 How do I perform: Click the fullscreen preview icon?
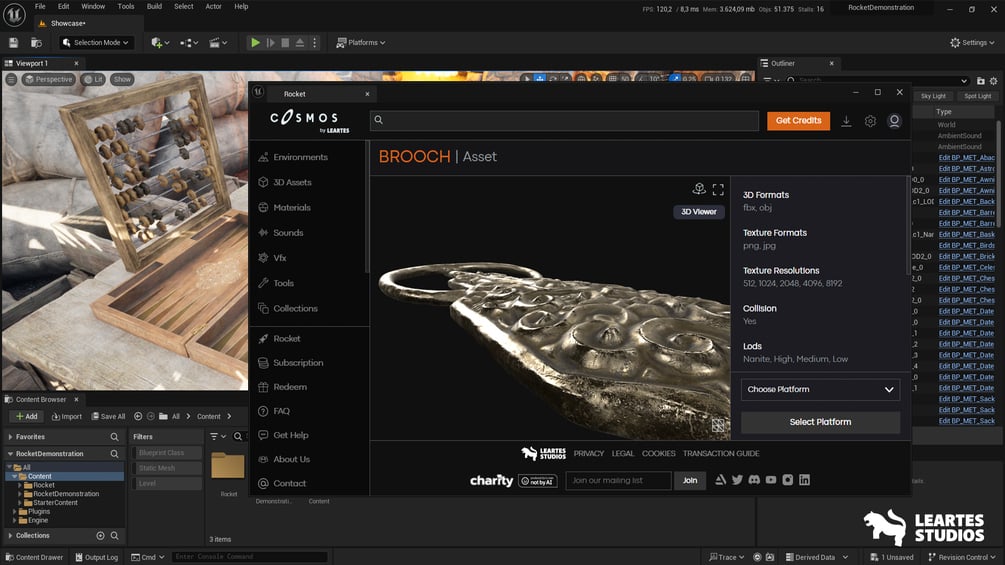pos(718,190)
